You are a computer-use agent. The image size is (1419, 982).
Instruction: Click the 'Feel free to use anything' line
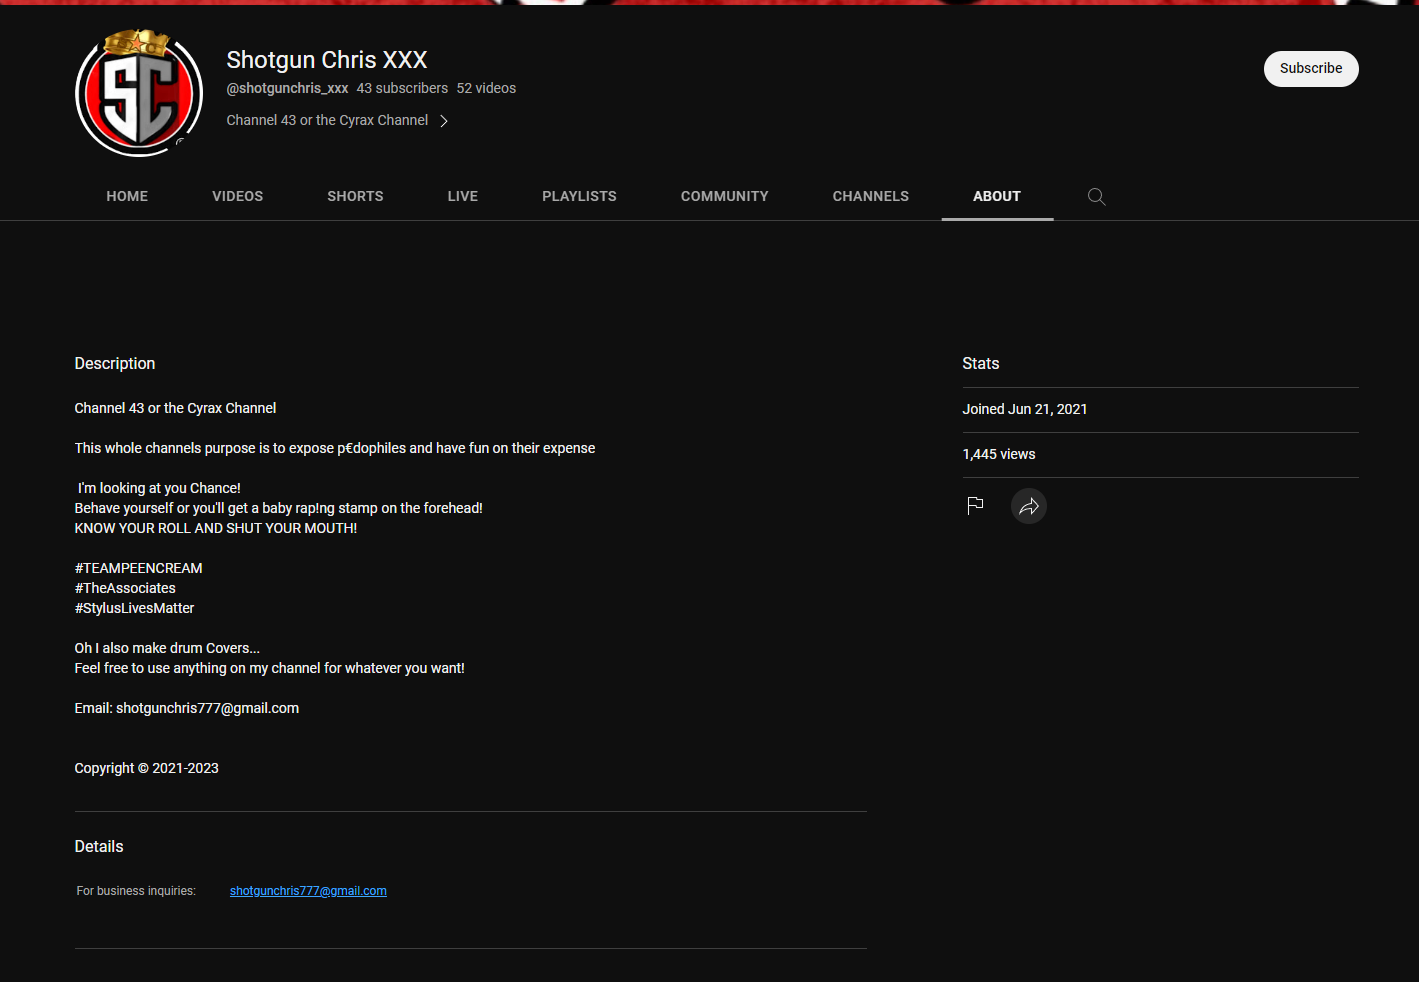point(270,668)
